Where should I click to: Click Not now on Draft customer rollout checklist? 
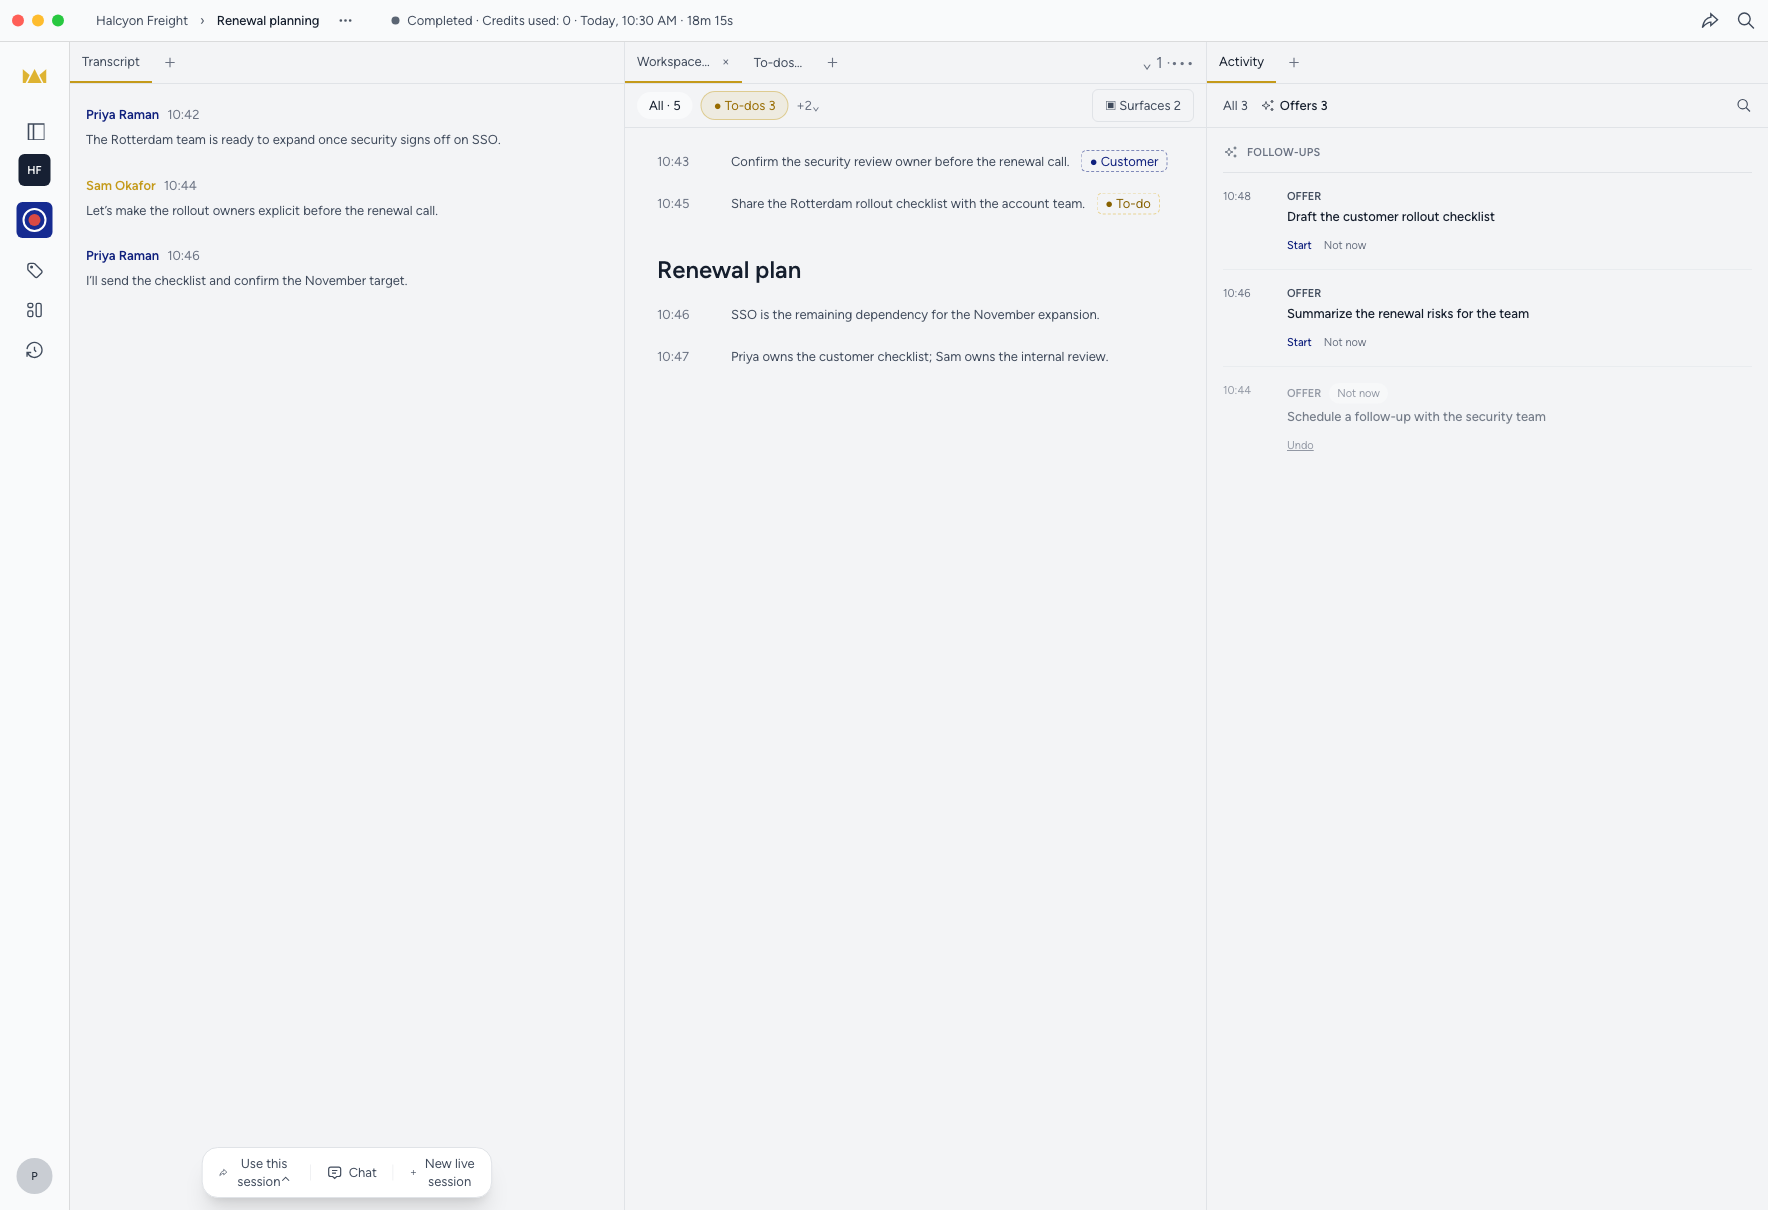coord(1345,245)
